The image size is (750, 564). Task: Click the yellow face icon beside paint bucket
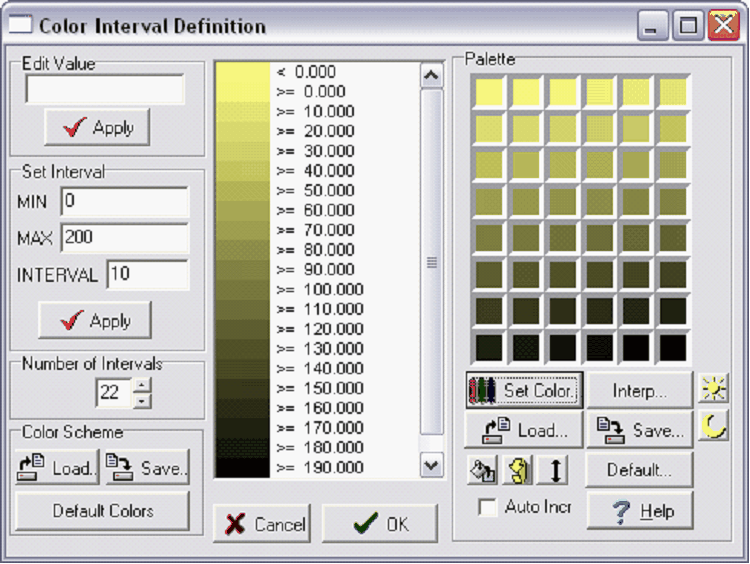[x=518, y=469]
